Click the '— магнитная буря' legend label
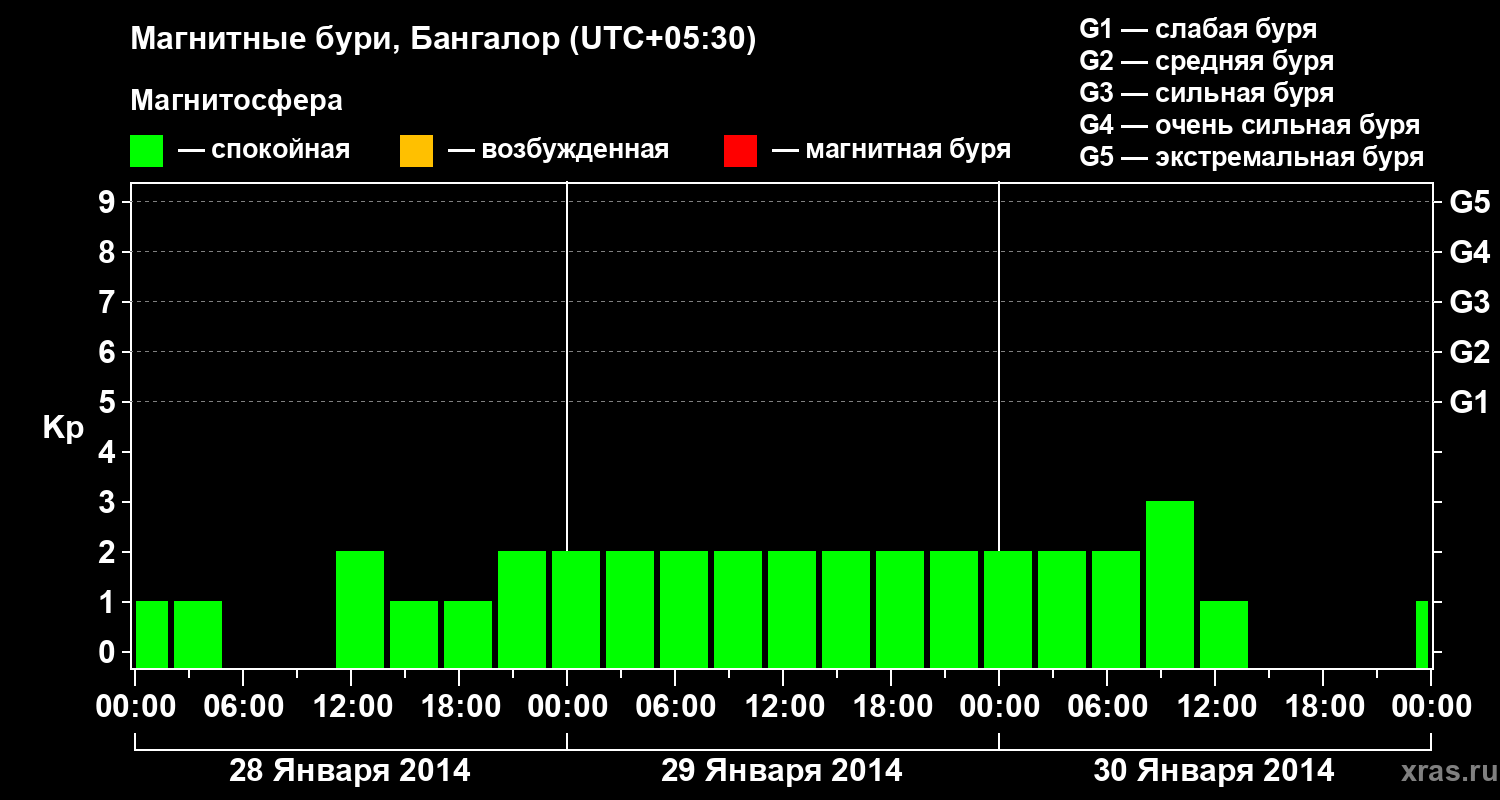 pos(892,151)
